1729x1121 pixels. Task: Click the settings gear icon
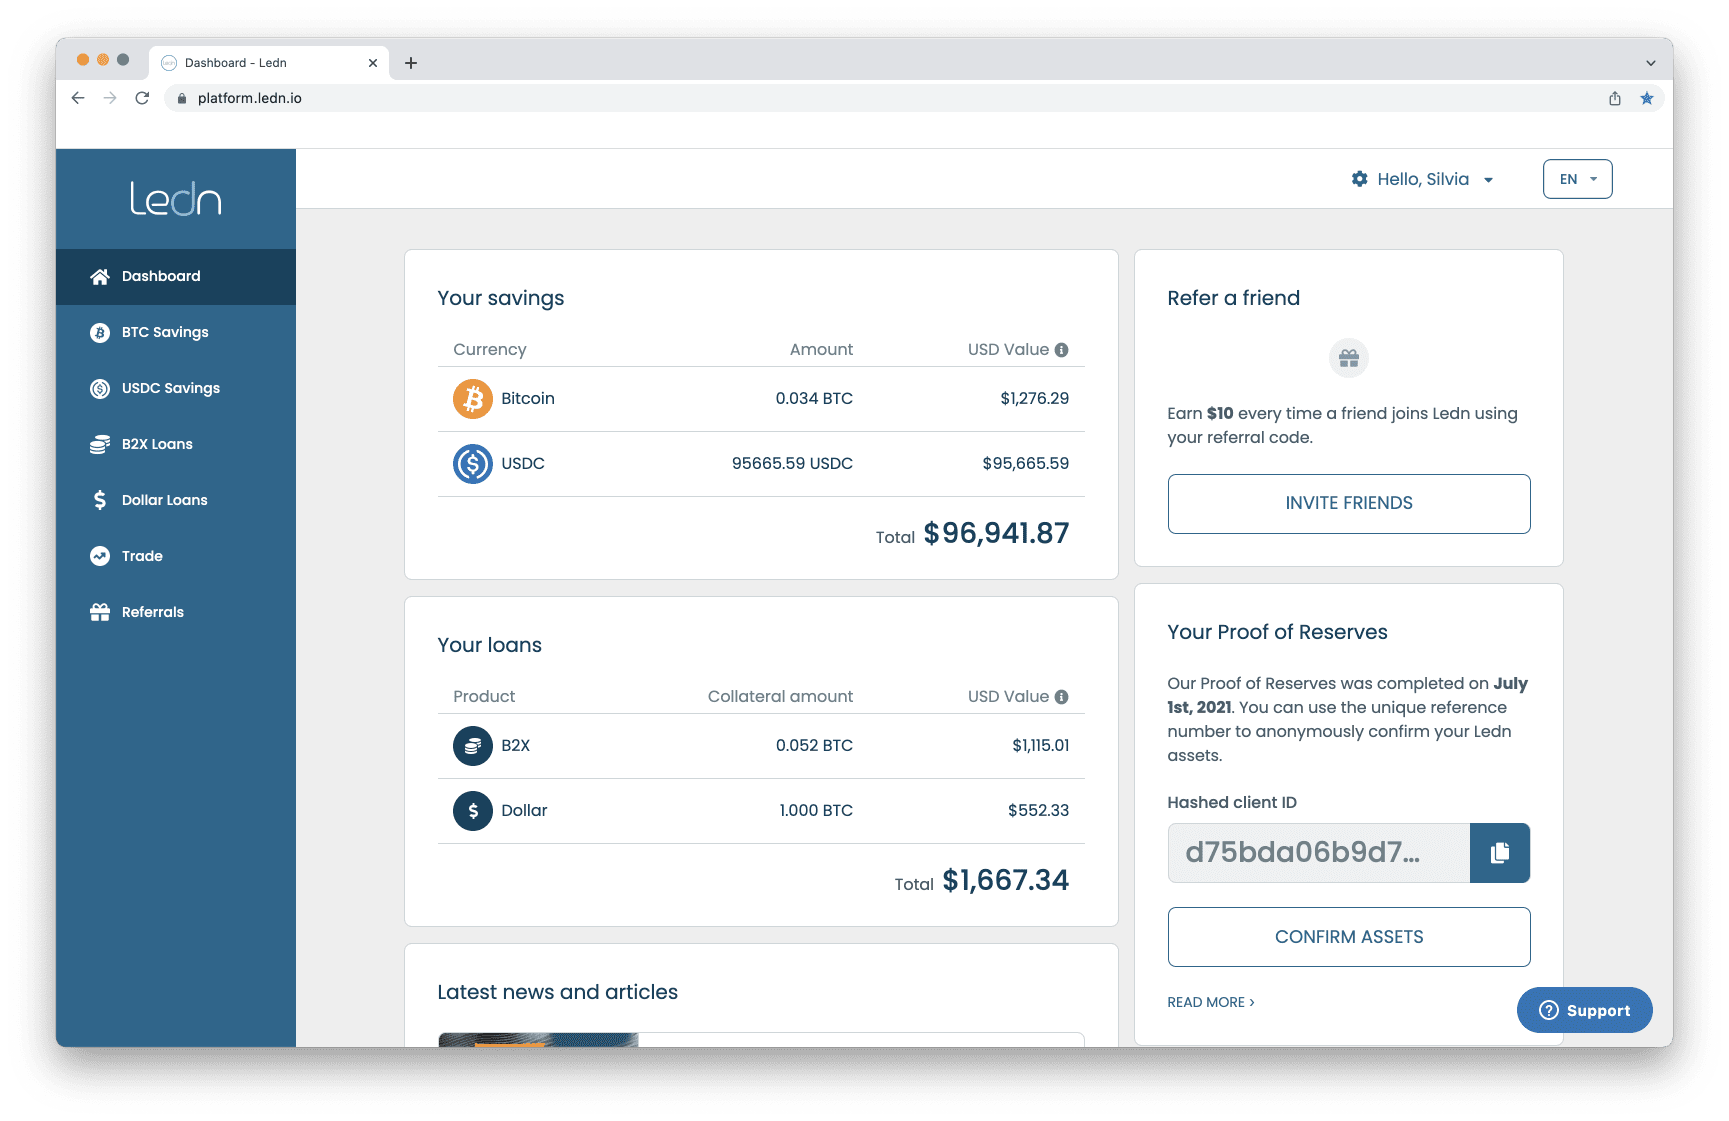coord(1360,179)
